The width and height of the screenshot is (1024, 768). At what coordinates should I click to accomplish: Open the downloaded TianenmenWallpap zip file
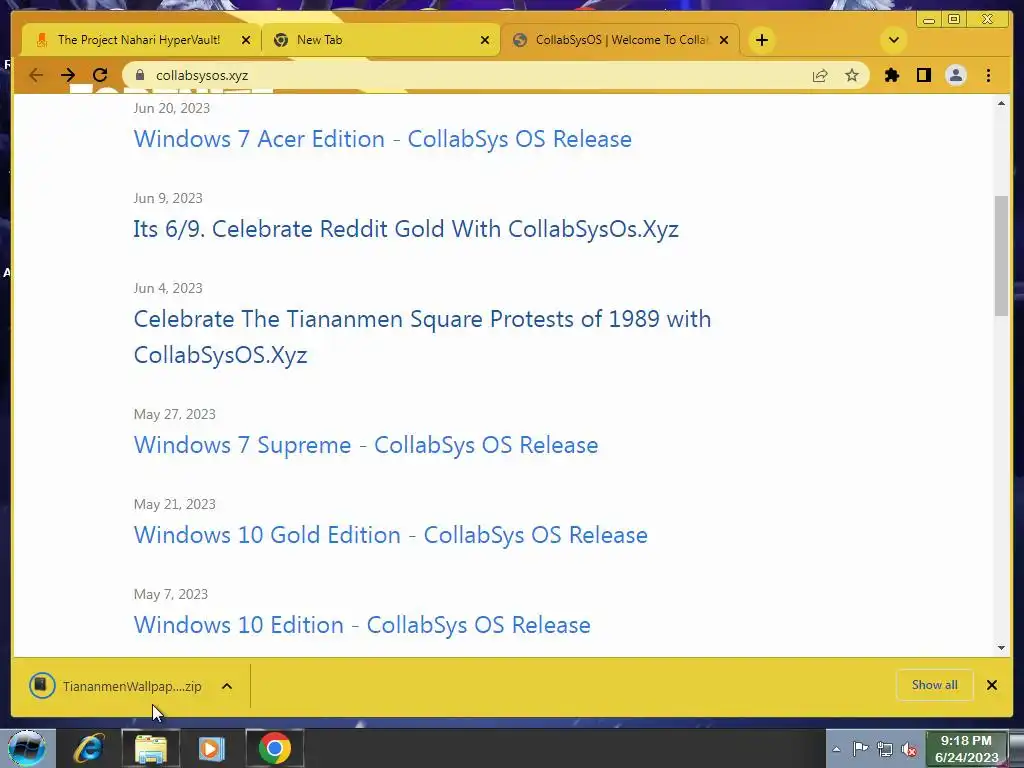click(x=116, y=686)
